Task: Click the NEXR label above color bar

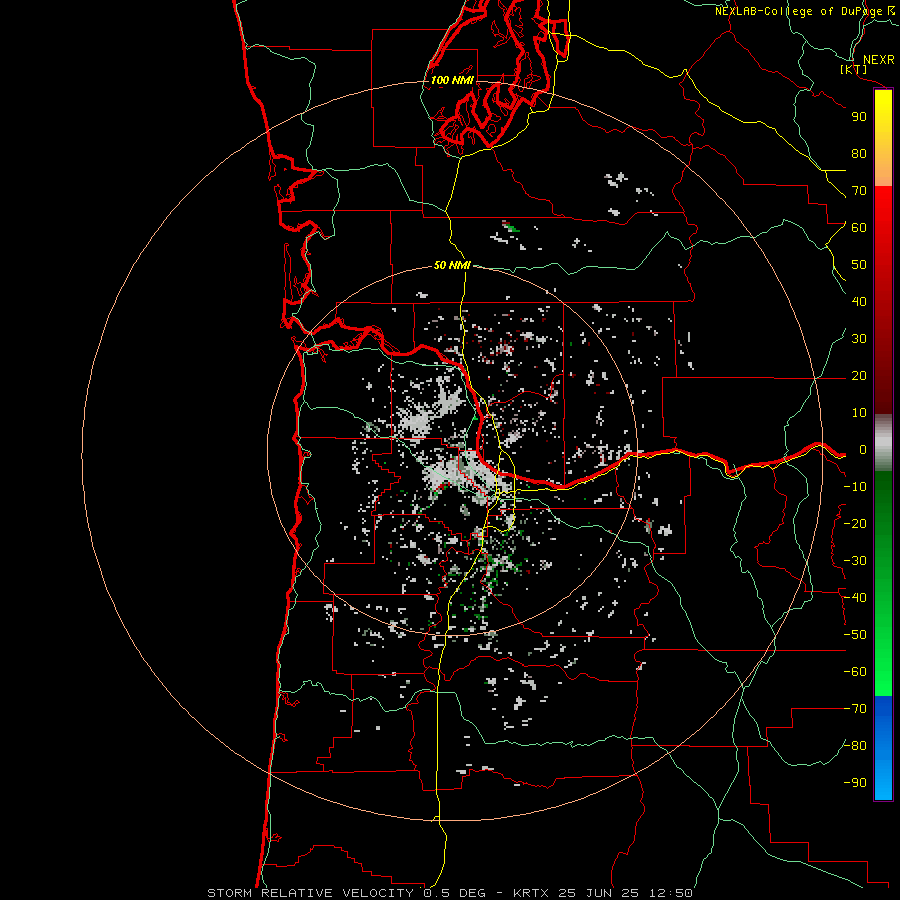Action: (878, 60)
